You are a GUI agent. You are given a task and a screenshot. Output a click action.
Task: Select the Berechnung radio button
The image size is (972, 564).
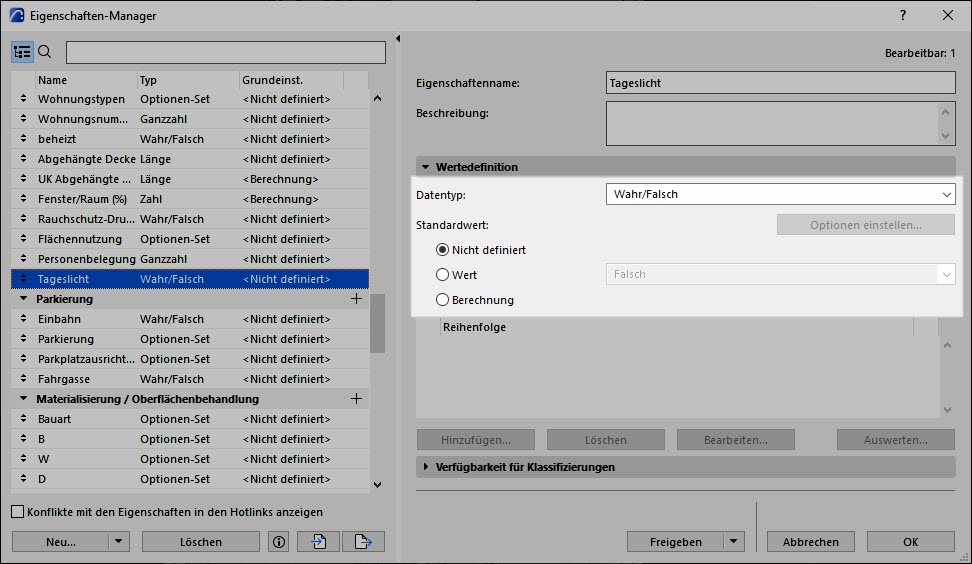(x=442, y=299)
